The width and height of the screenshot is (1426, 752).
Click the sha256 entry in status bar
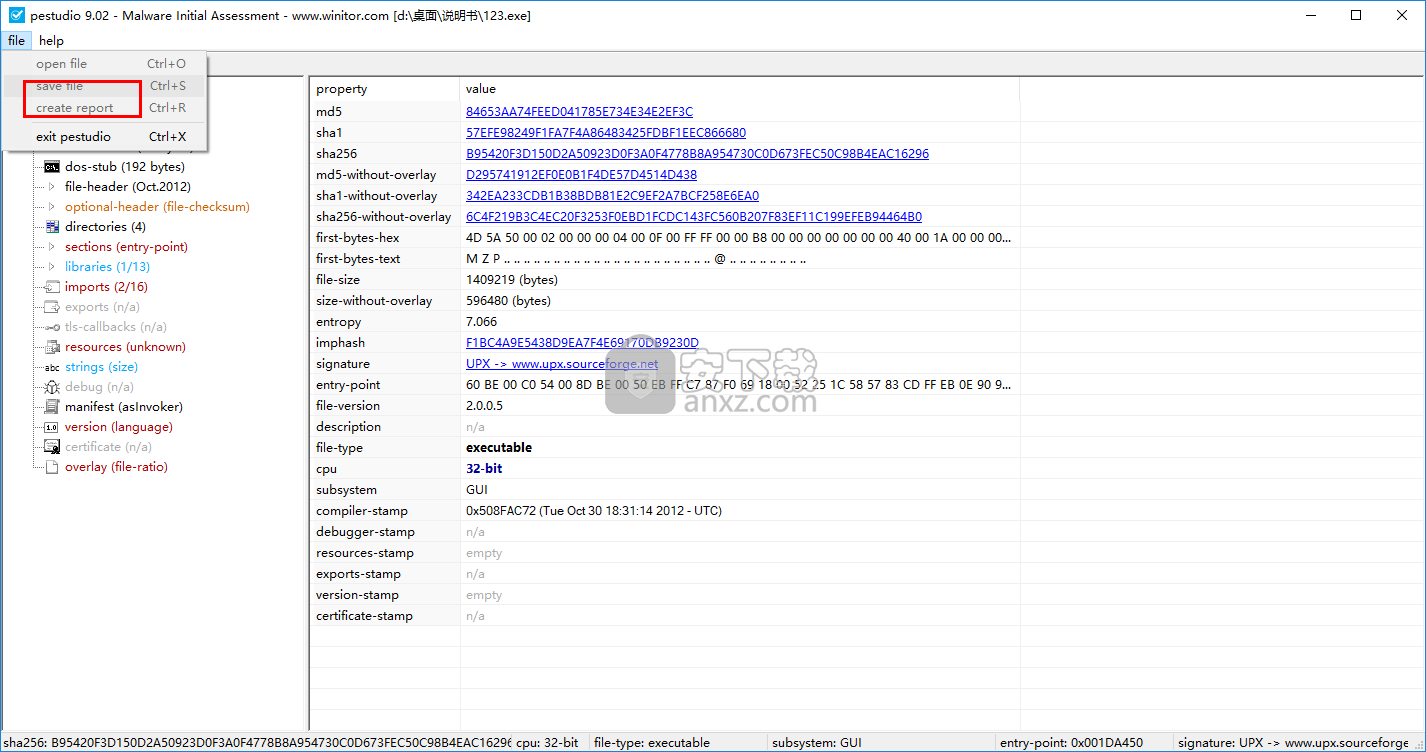click(256, 743)
